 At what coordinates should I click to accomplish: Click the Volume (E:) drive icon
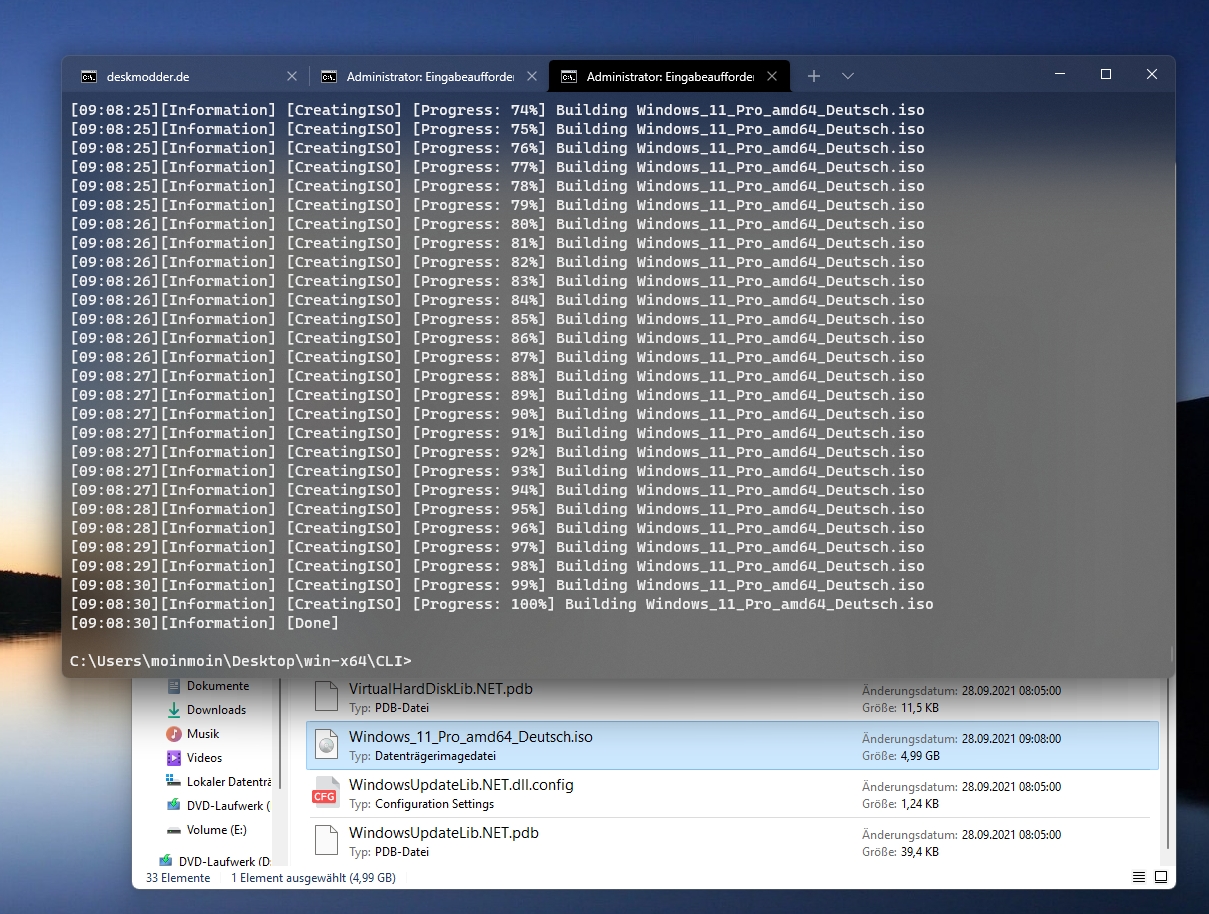pos(174,830)
